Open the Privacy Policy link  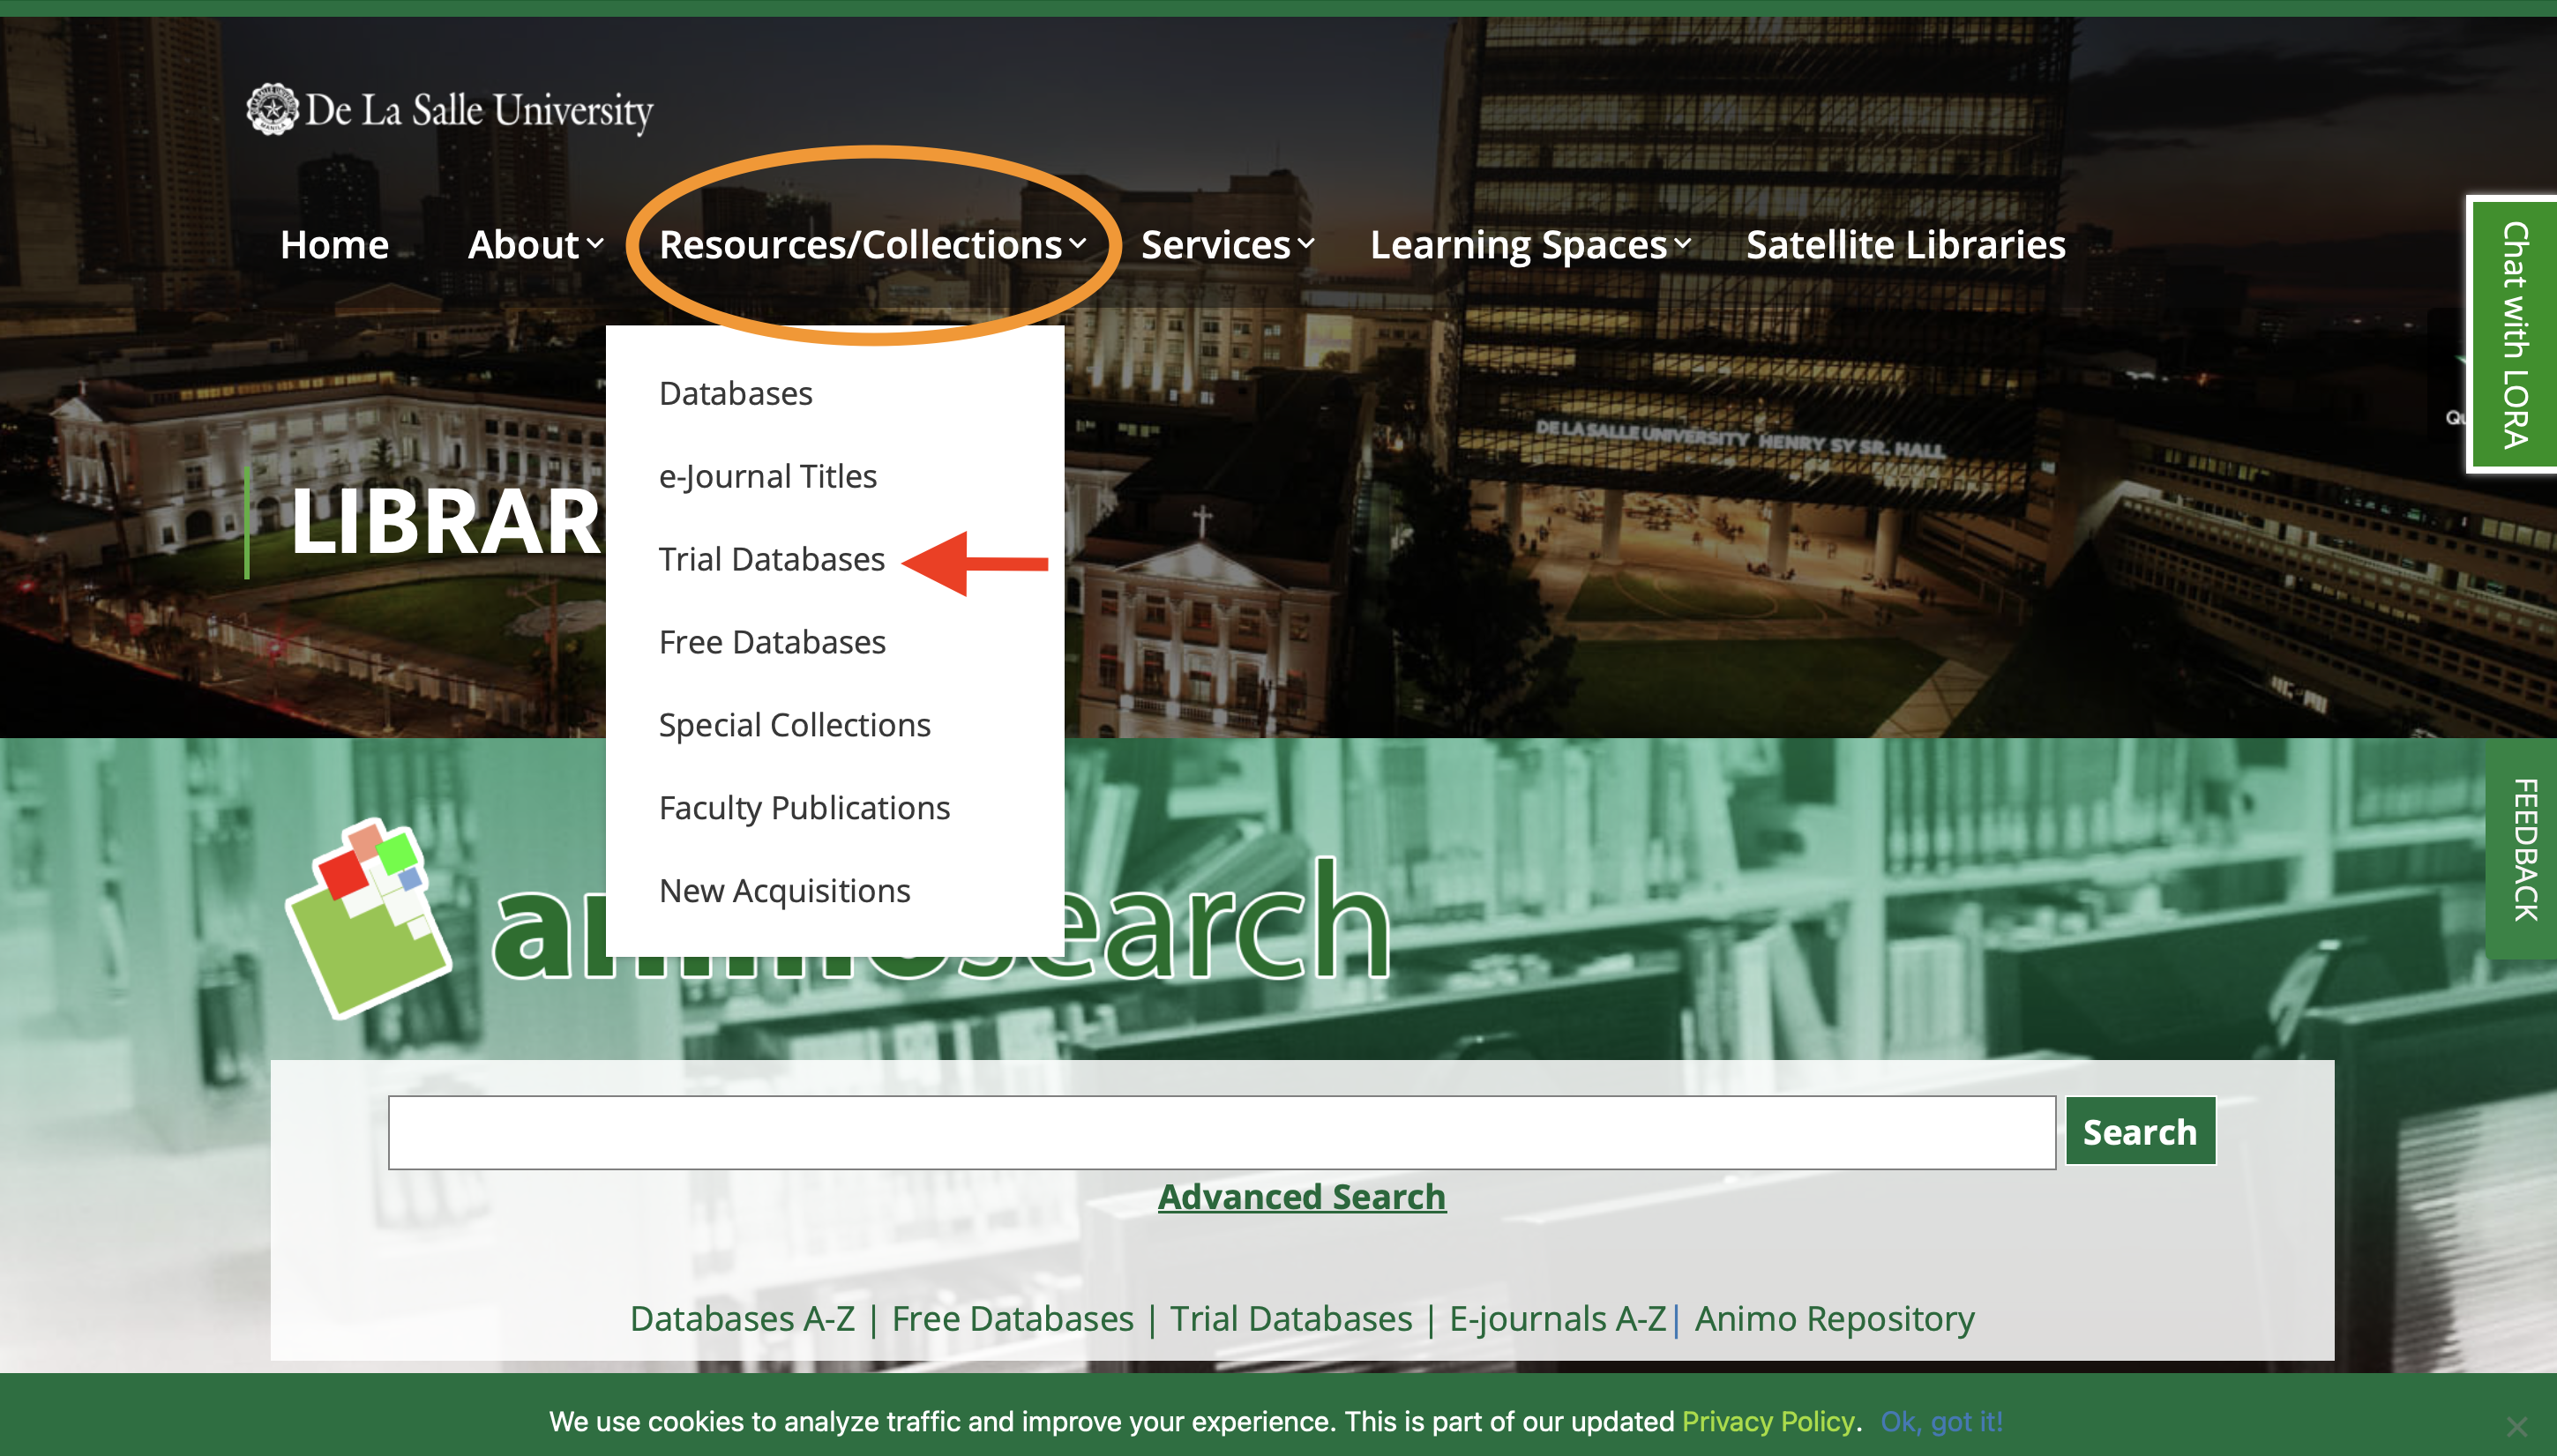[x=1767, y=1422]
